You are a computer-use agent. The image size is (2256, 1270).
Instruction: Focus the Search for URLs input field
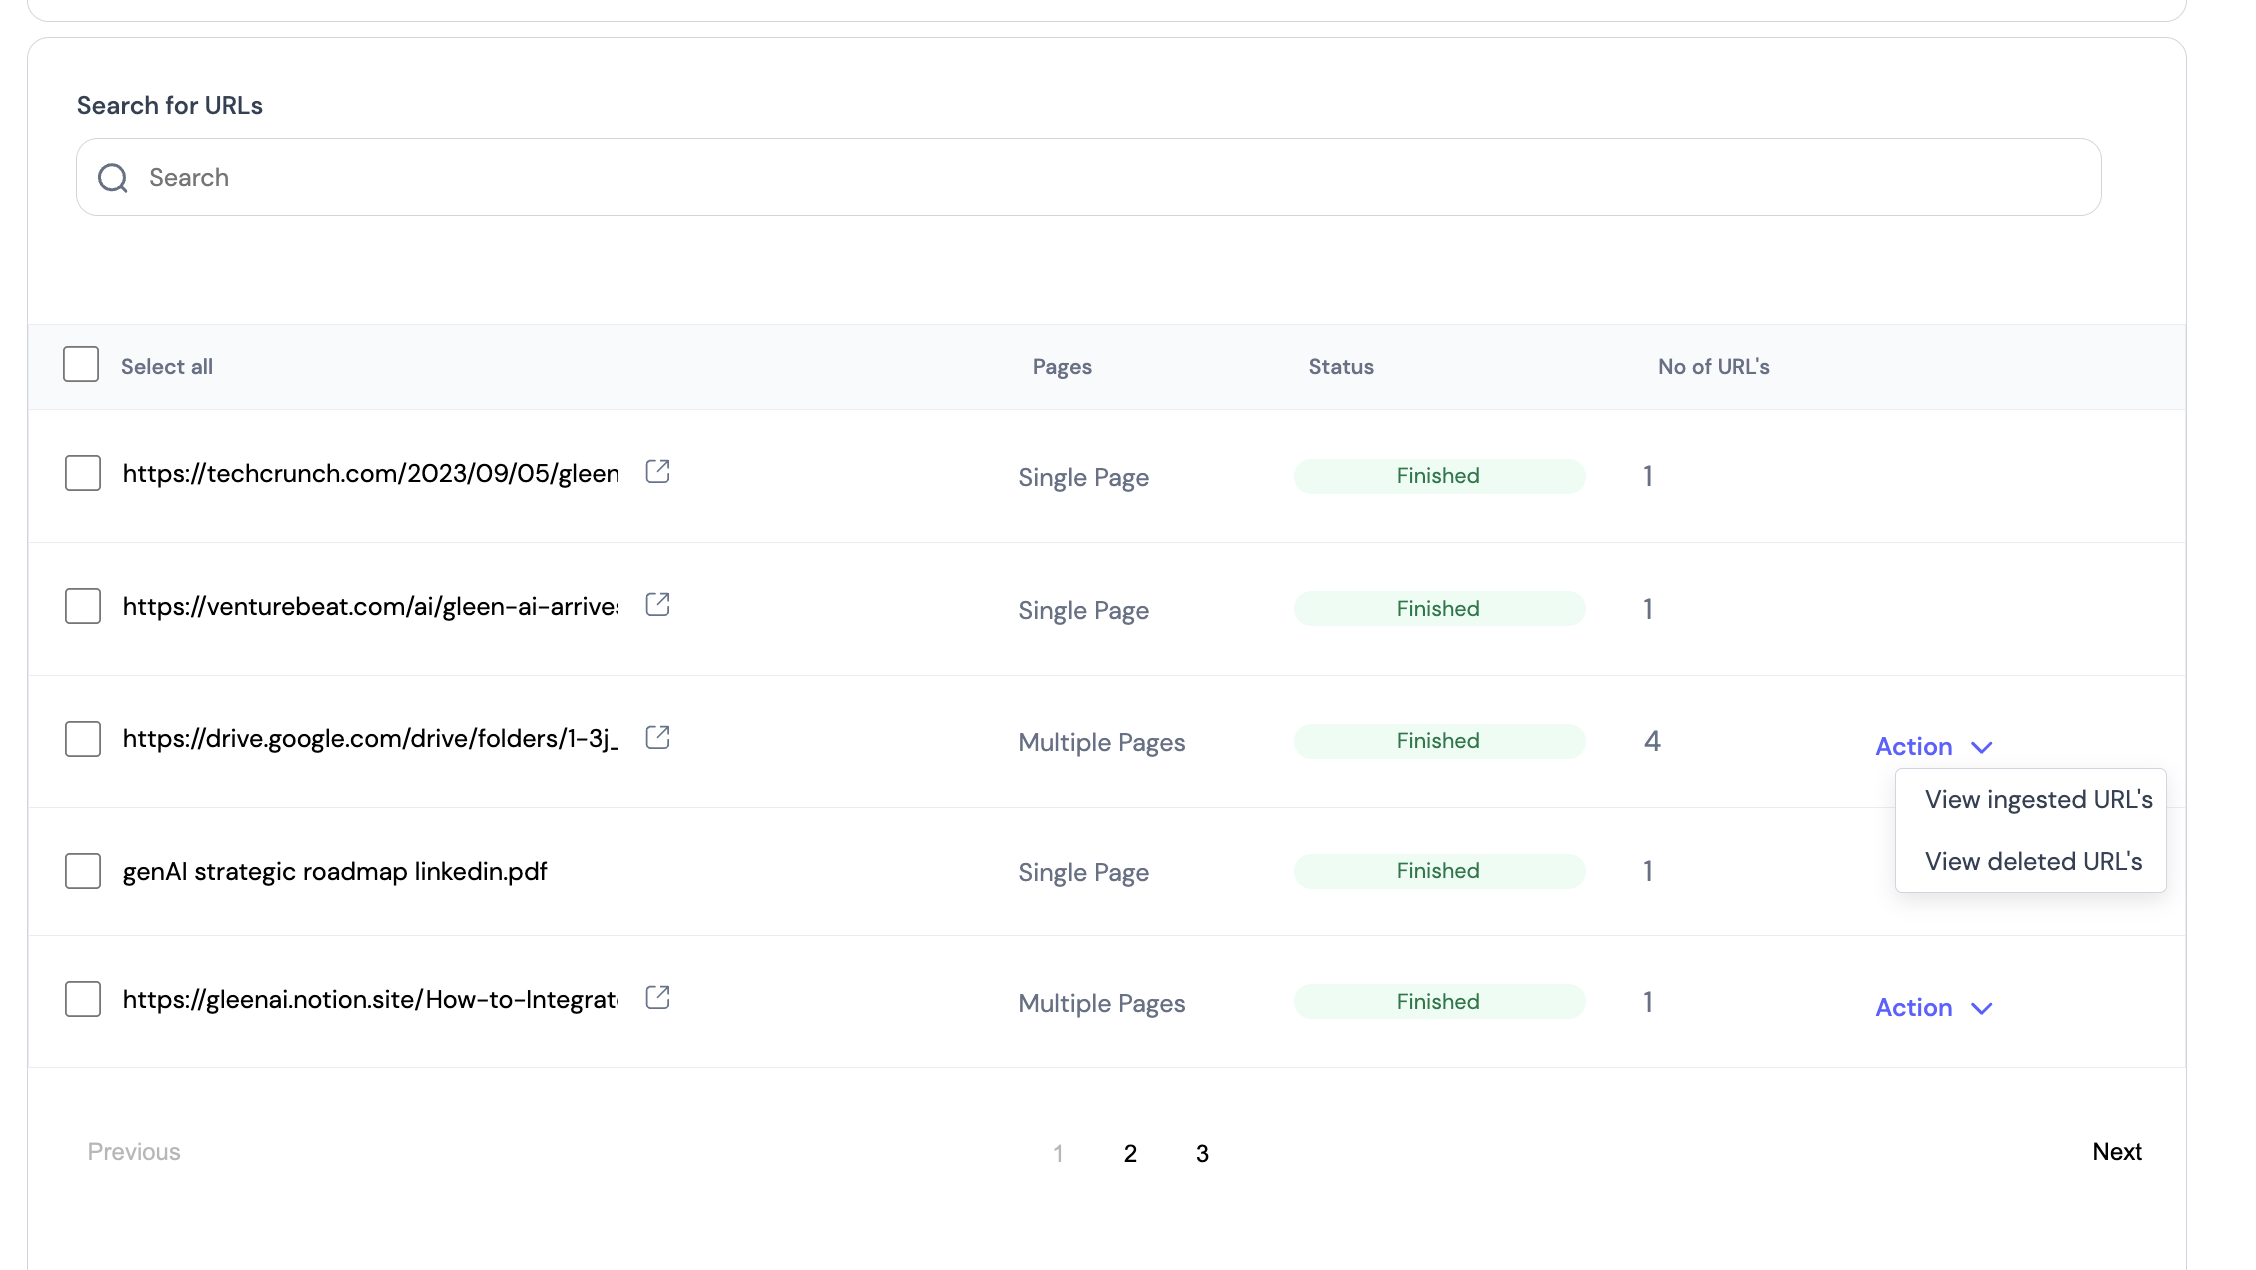(x=1100, y=178)
